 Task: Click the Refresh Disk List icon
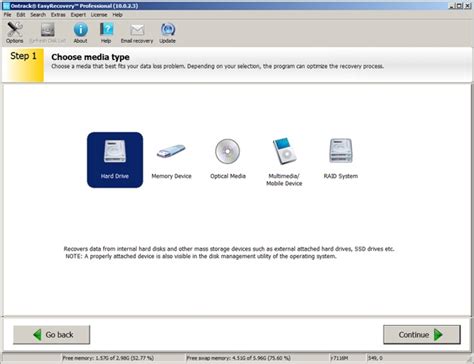[47, 32]
